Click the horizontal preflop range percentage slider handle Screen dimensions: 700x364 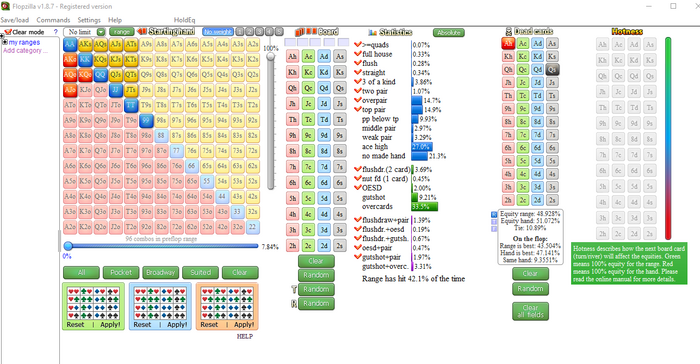pyautogui.click(x=68, y=246)
